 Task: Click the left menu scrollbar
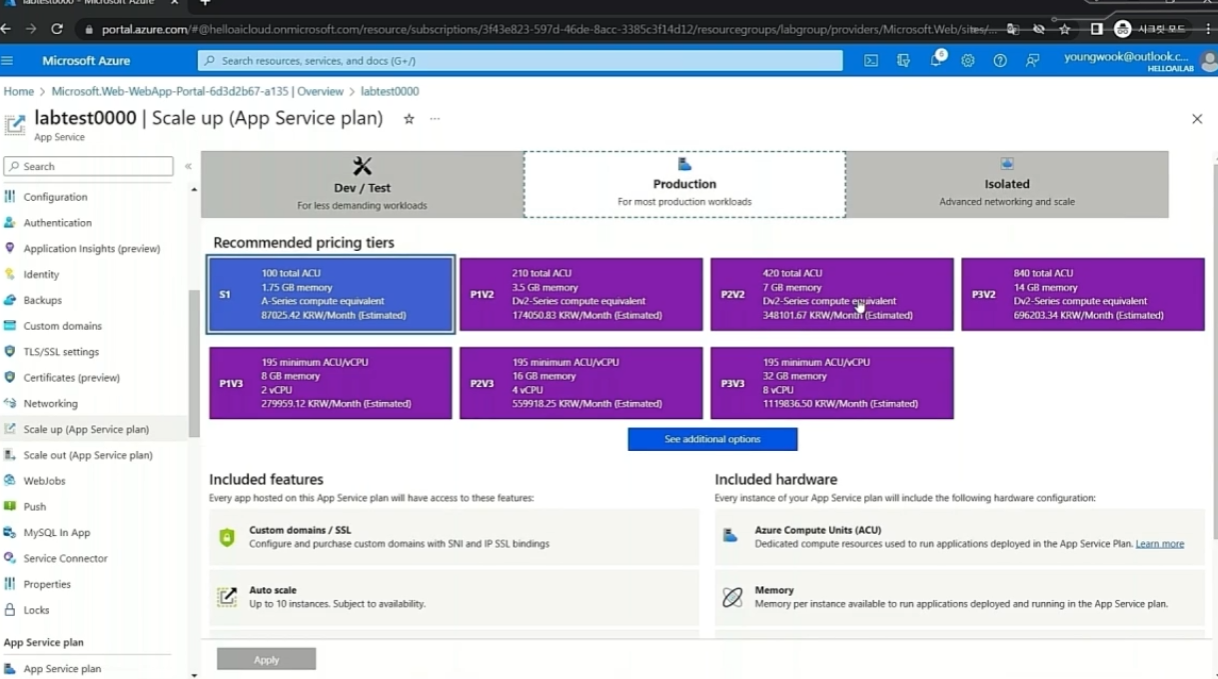coord(194,364)
